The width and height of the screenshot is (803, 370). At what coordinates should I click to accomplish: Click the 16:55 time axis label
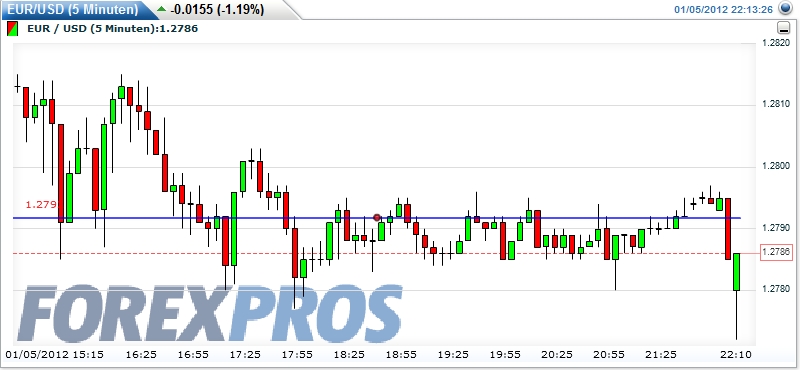(x=193, y=355)
